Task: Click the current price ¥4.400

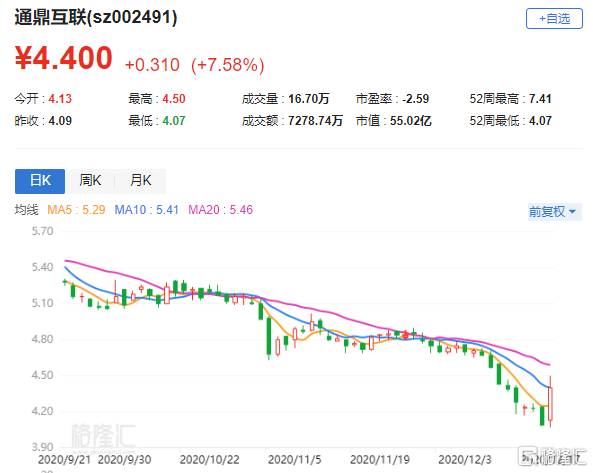Action: click(64, 58)
